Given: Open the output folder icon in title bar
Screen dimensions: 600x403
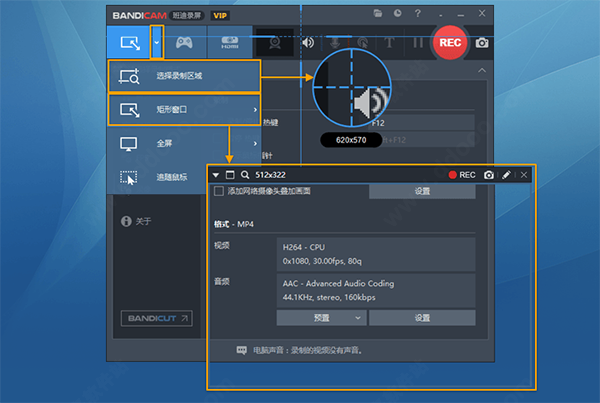Looking at the screenshot, I should pyautogui.click(x=378, y=14).
